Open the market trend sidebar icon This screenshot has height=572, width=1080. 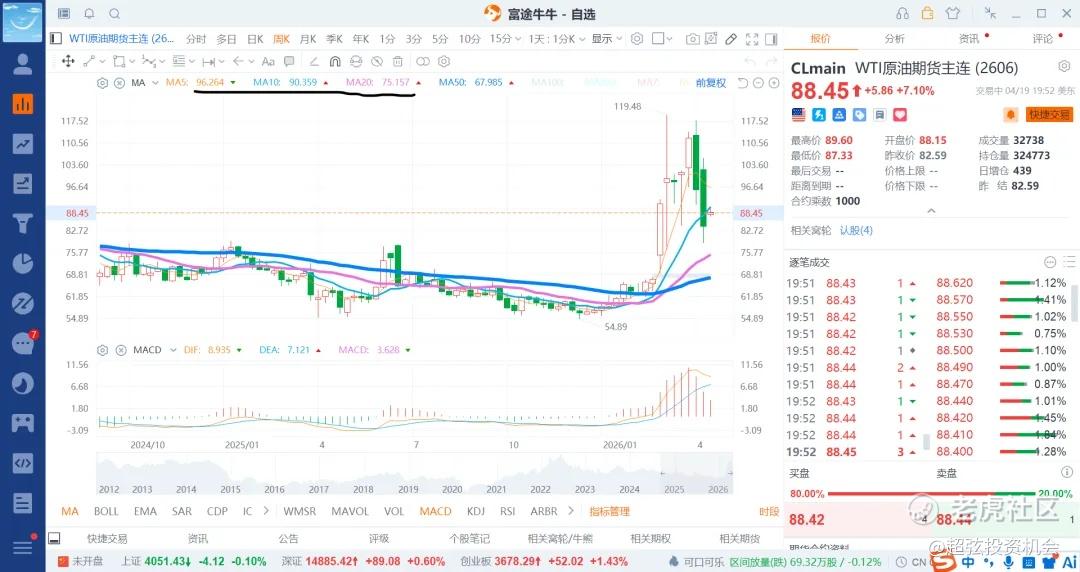coord(23,144)
